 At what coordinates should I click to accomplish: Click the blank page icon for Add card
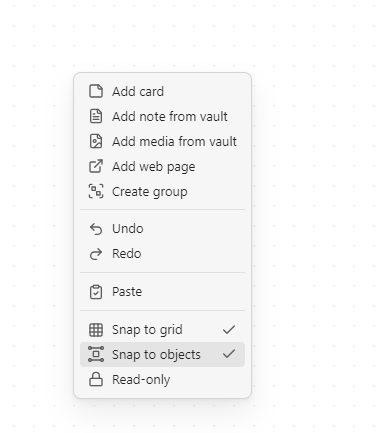coord(96,91)
